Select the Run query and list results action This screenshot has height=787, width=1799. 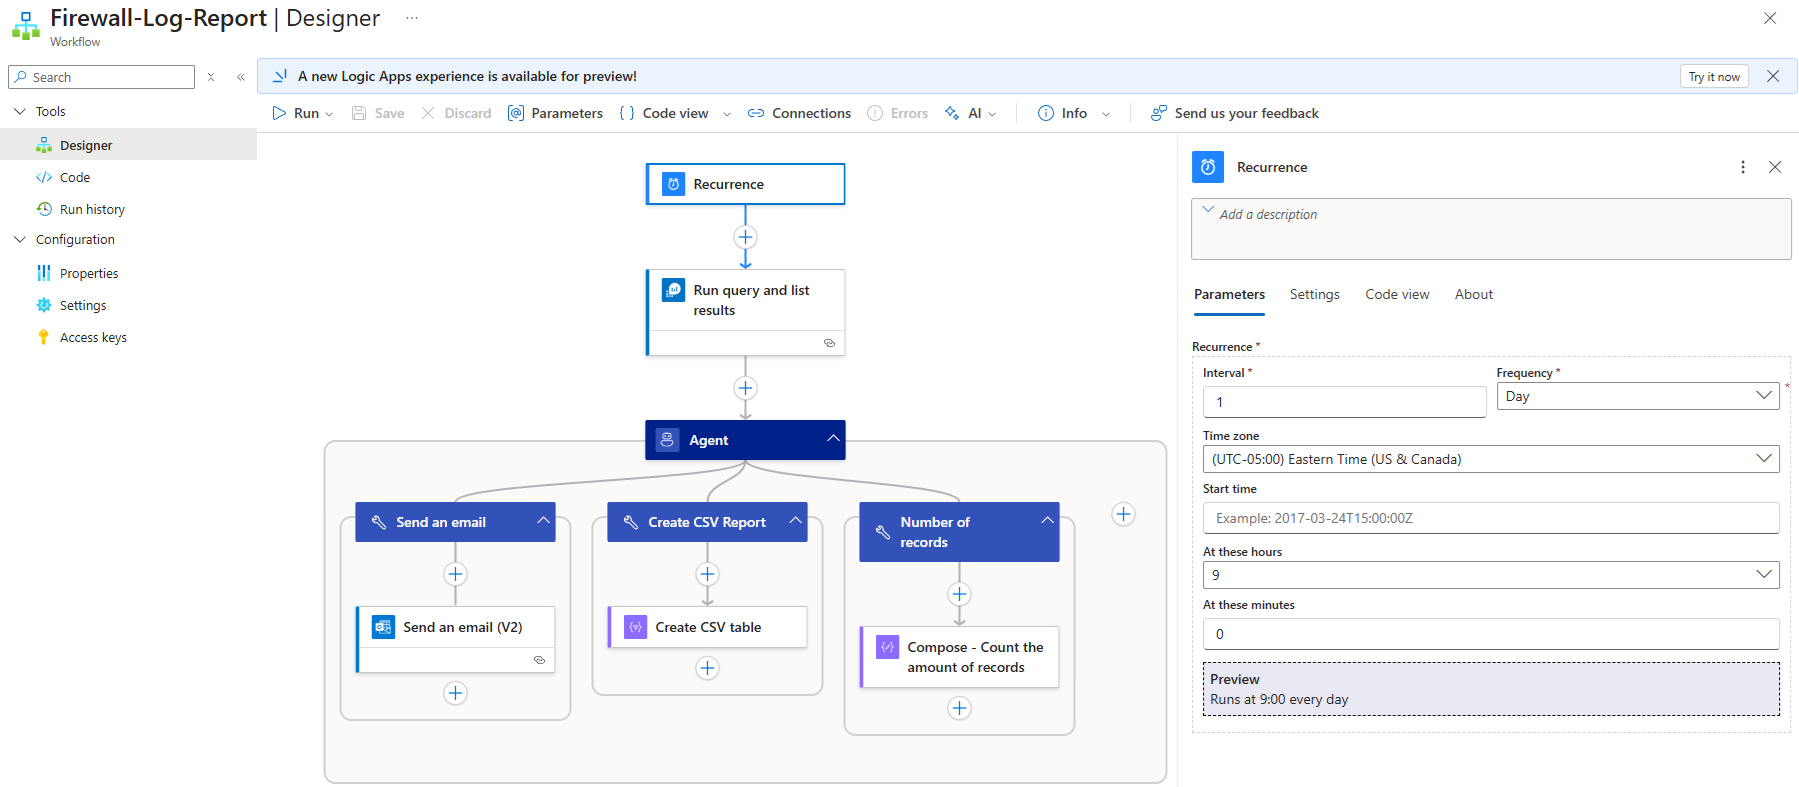click(745, 301)
